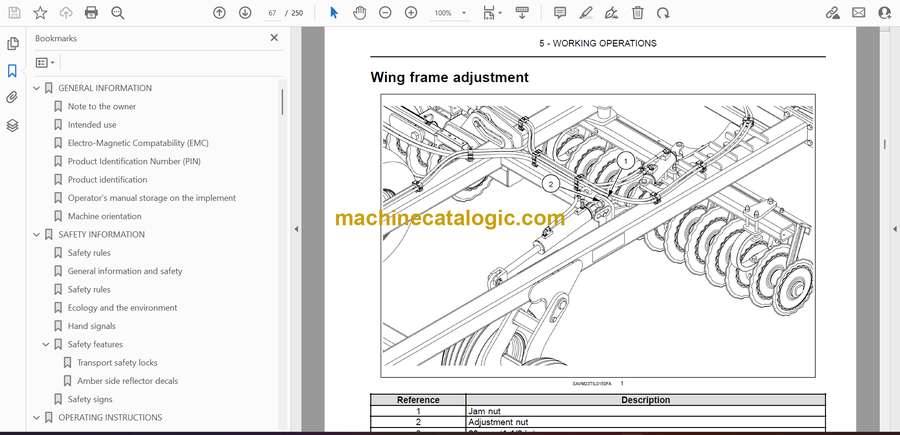
Task: Open the page thumbnails panel
Action: [x=12, y=44]
